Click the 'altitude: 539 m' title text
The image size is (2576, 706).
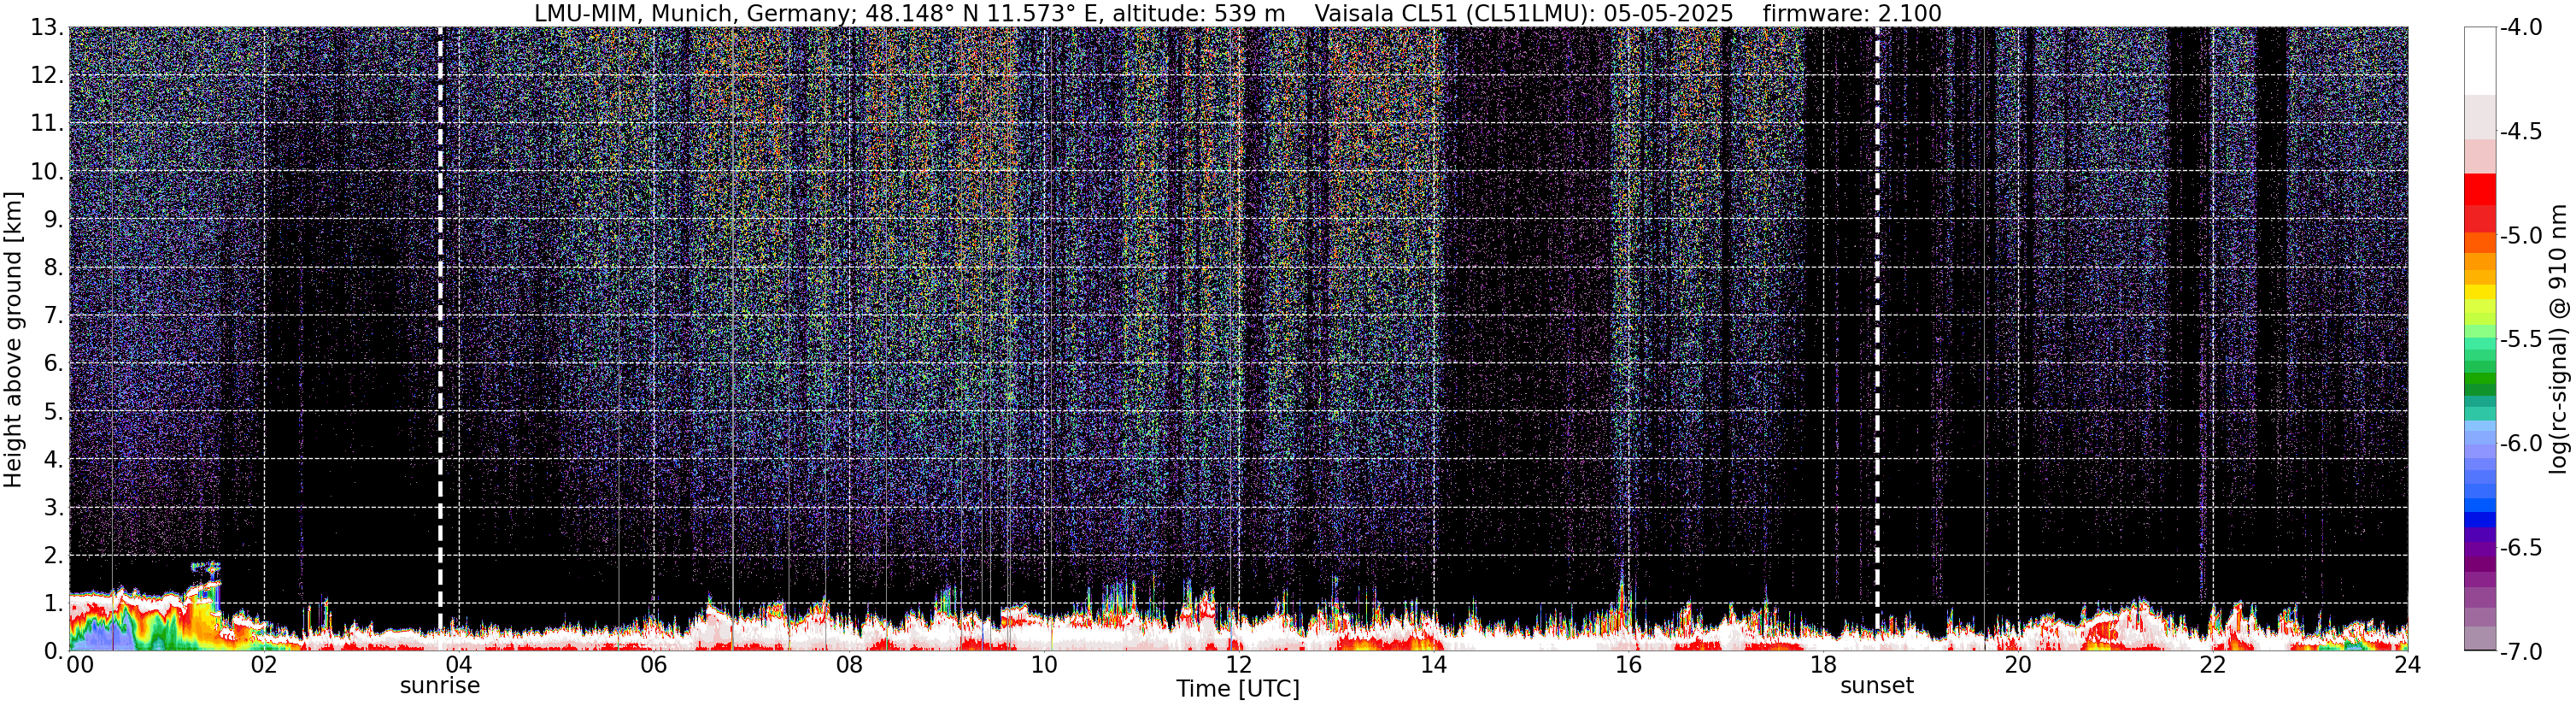(1198, 13)
